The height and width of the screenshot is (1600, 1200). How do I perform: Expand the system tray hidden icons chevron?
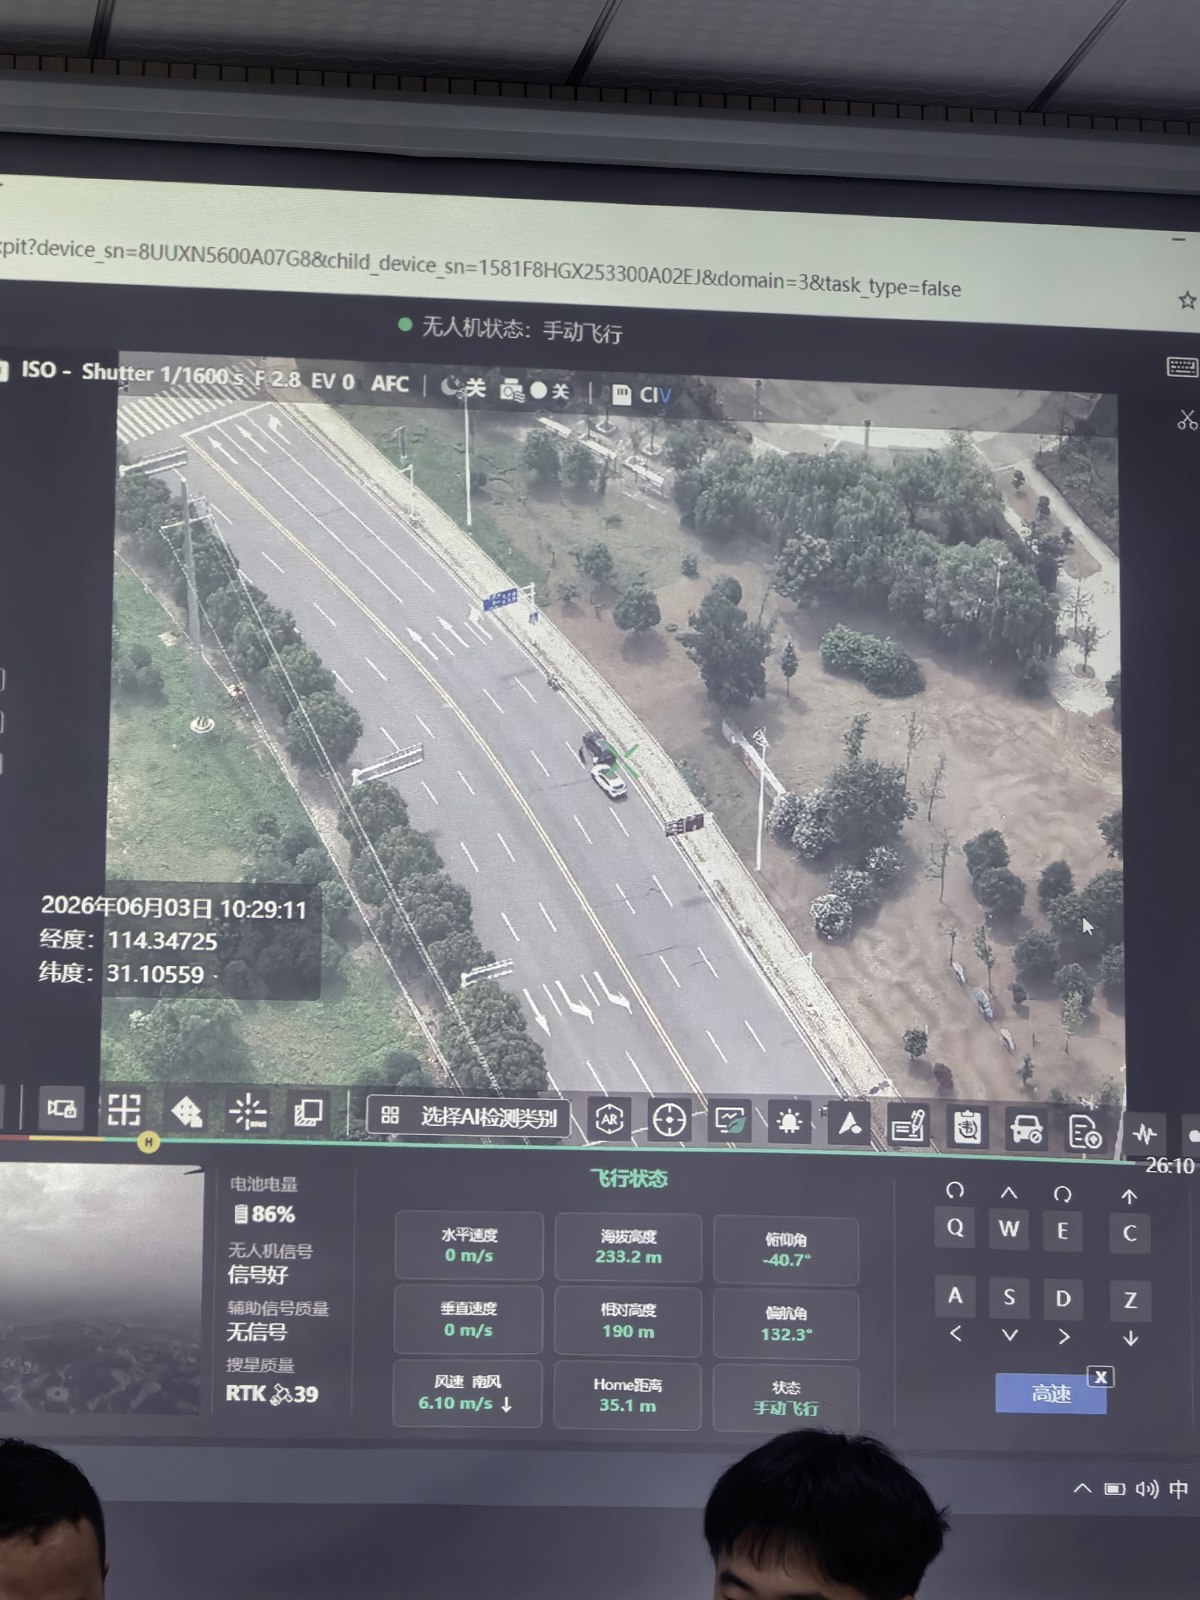tap(1082, 1489)
